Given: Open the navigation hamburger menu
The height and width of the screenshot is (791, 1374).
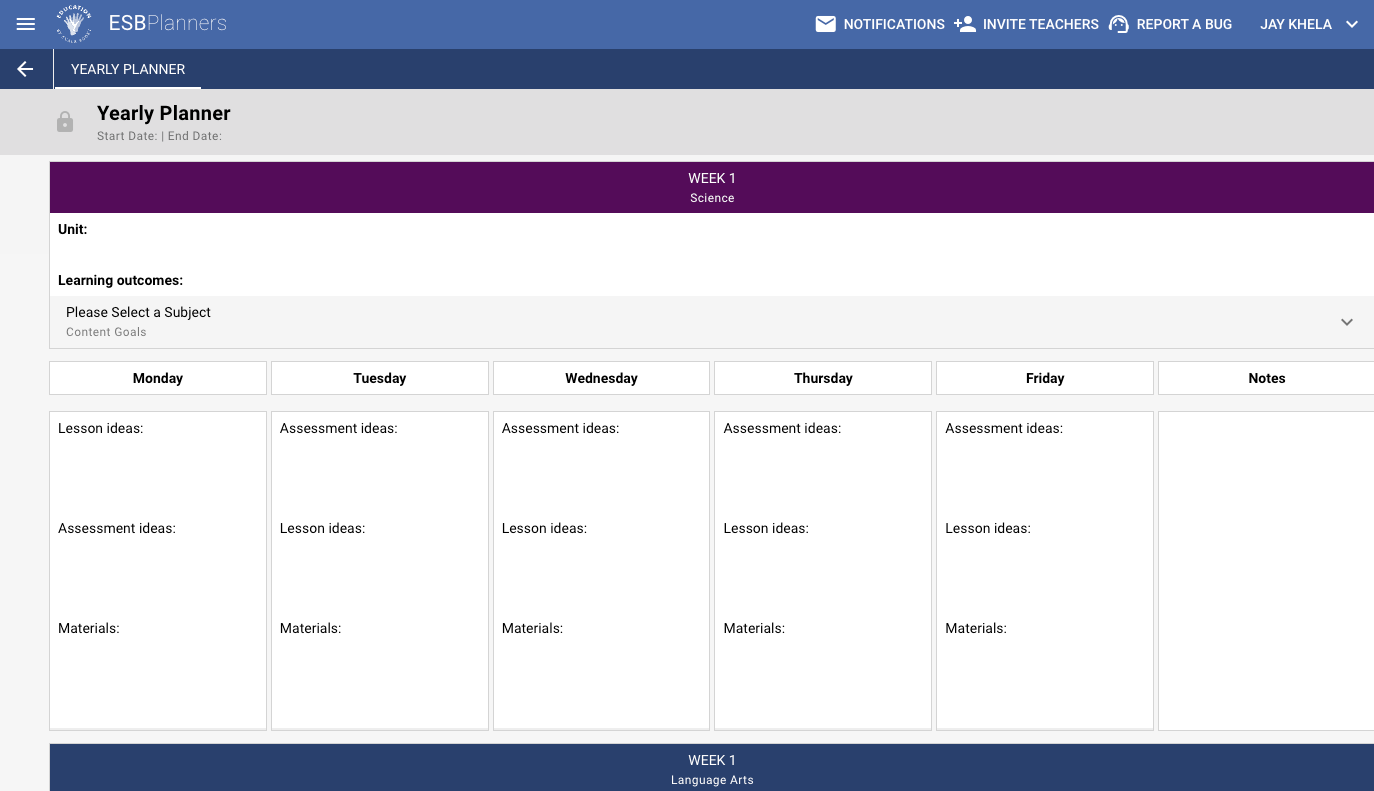Looking at the screenshot, I should [x=25, y=24].
